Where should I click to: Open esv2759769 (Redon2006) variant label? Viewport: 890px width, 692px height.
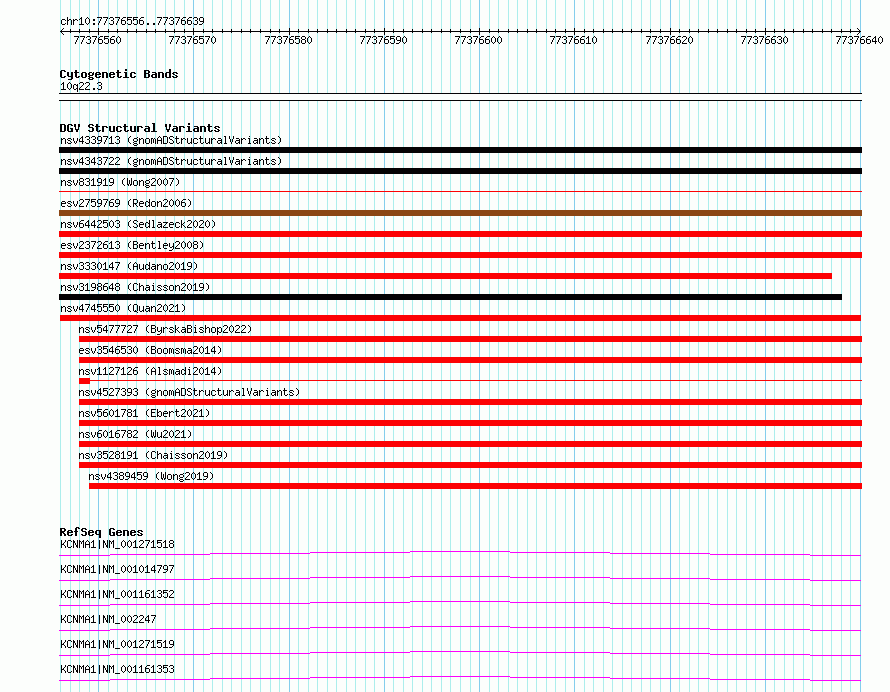pos(126,203)
